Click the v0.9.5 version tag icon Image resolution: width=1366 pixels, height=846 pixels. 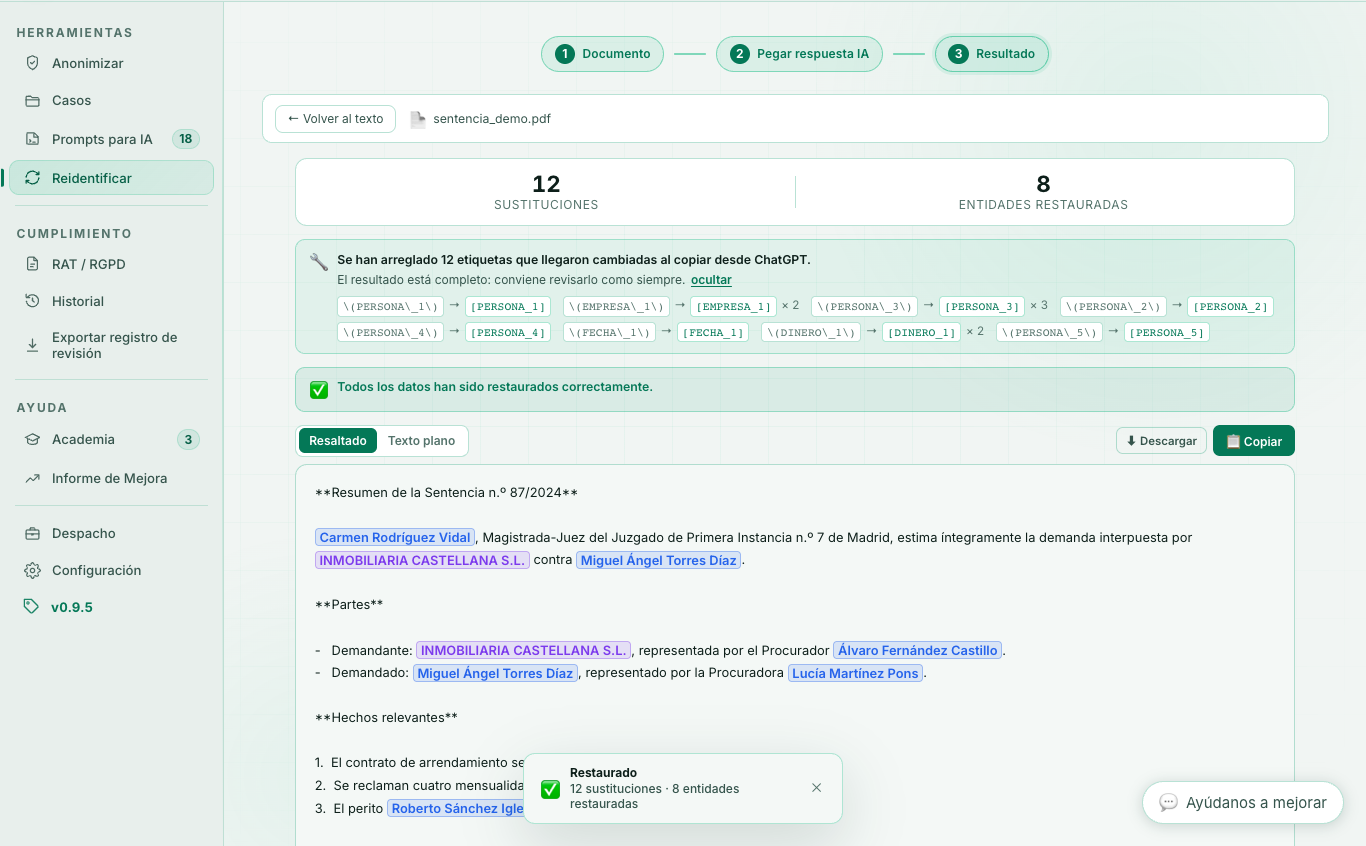[32, 607]
